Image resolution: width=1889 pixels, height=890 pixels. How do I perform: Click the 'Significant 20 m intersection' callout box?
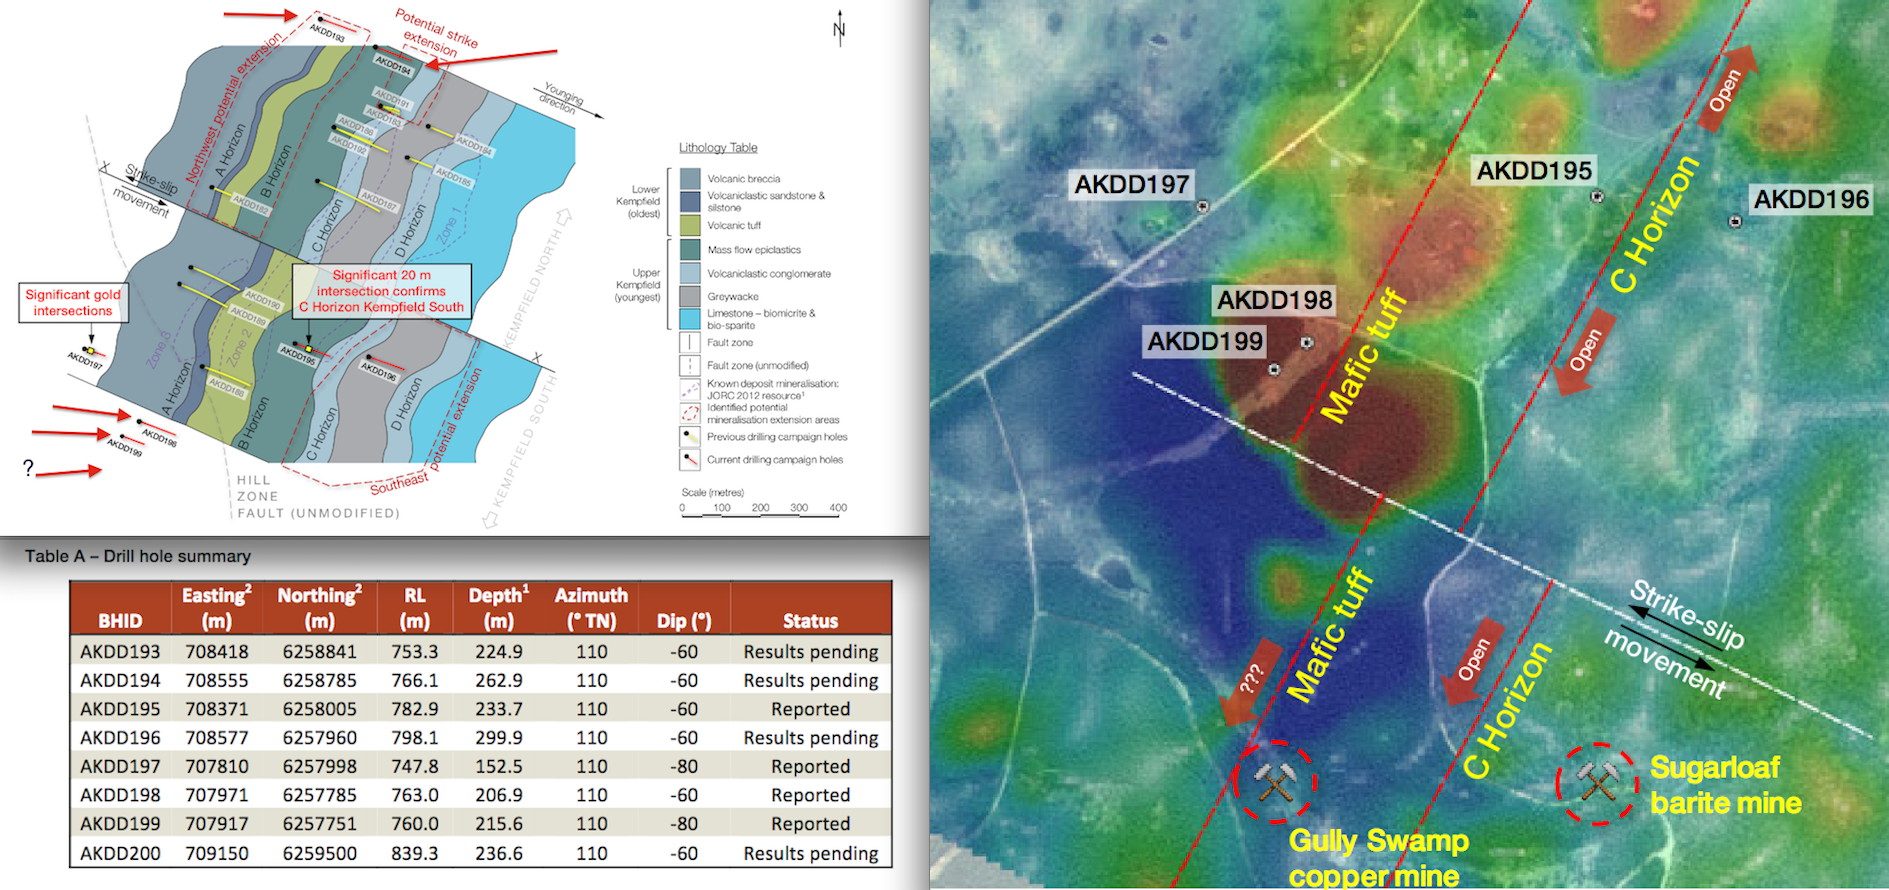(381, 291)
